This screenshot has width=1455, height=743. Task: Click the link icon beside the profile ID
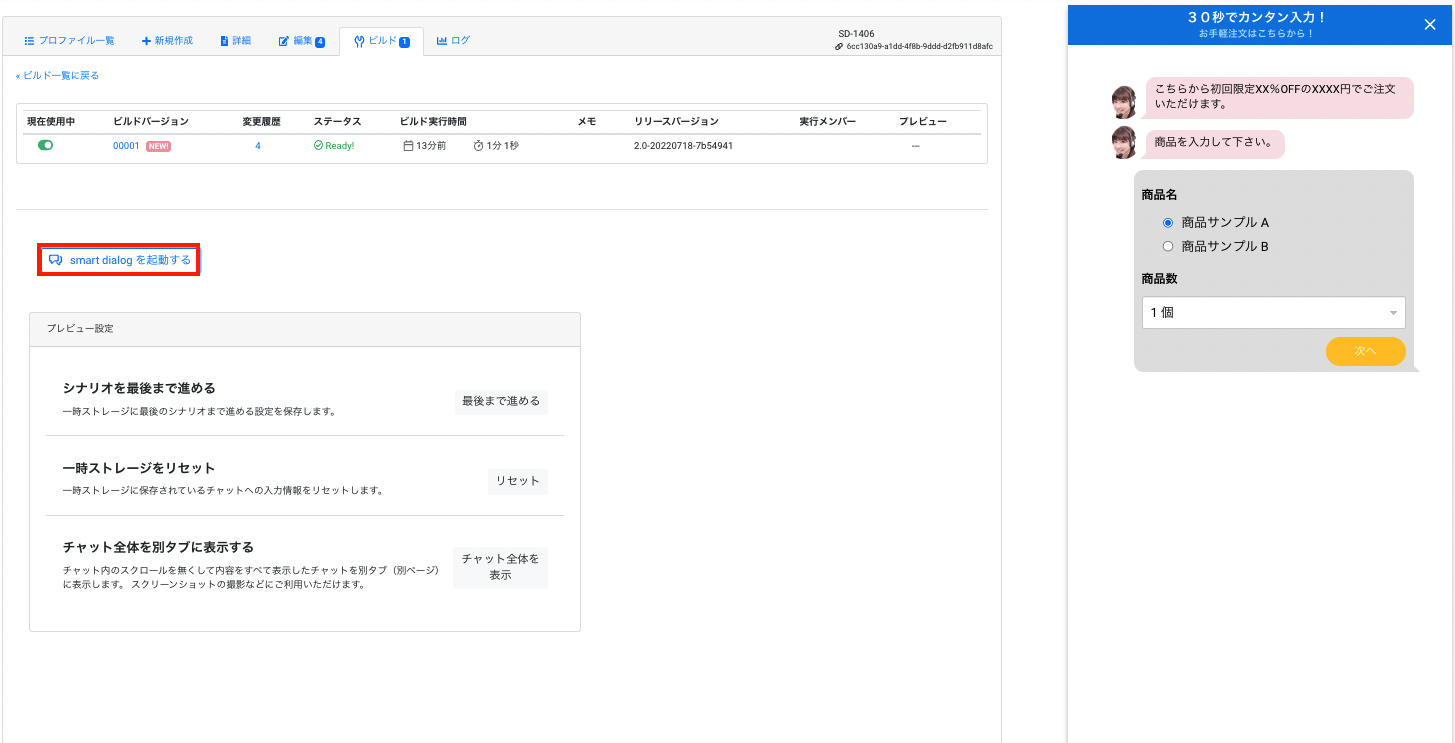[x=839, y=46]
